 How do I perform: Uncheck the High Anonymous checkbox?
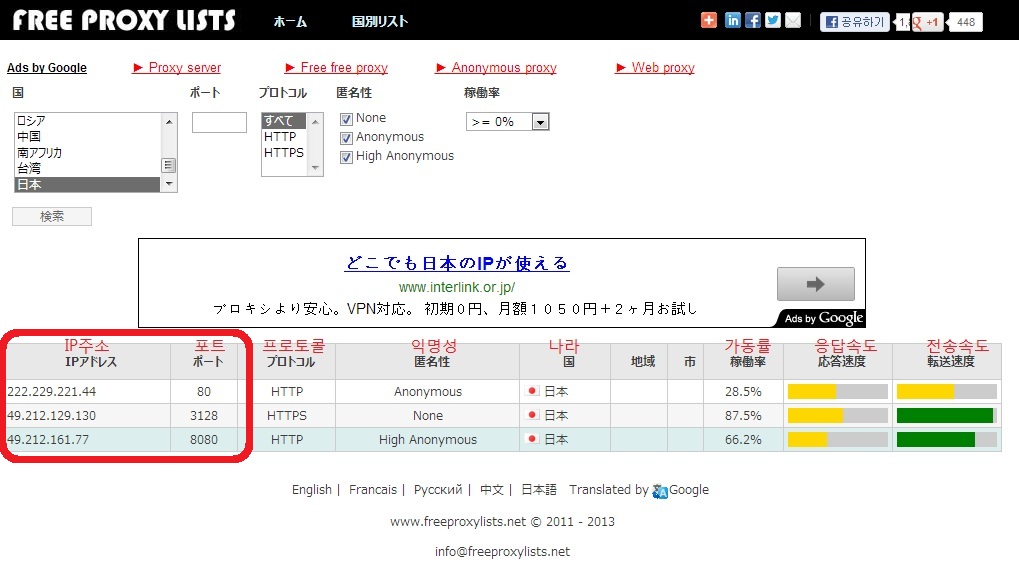point(346,157)
